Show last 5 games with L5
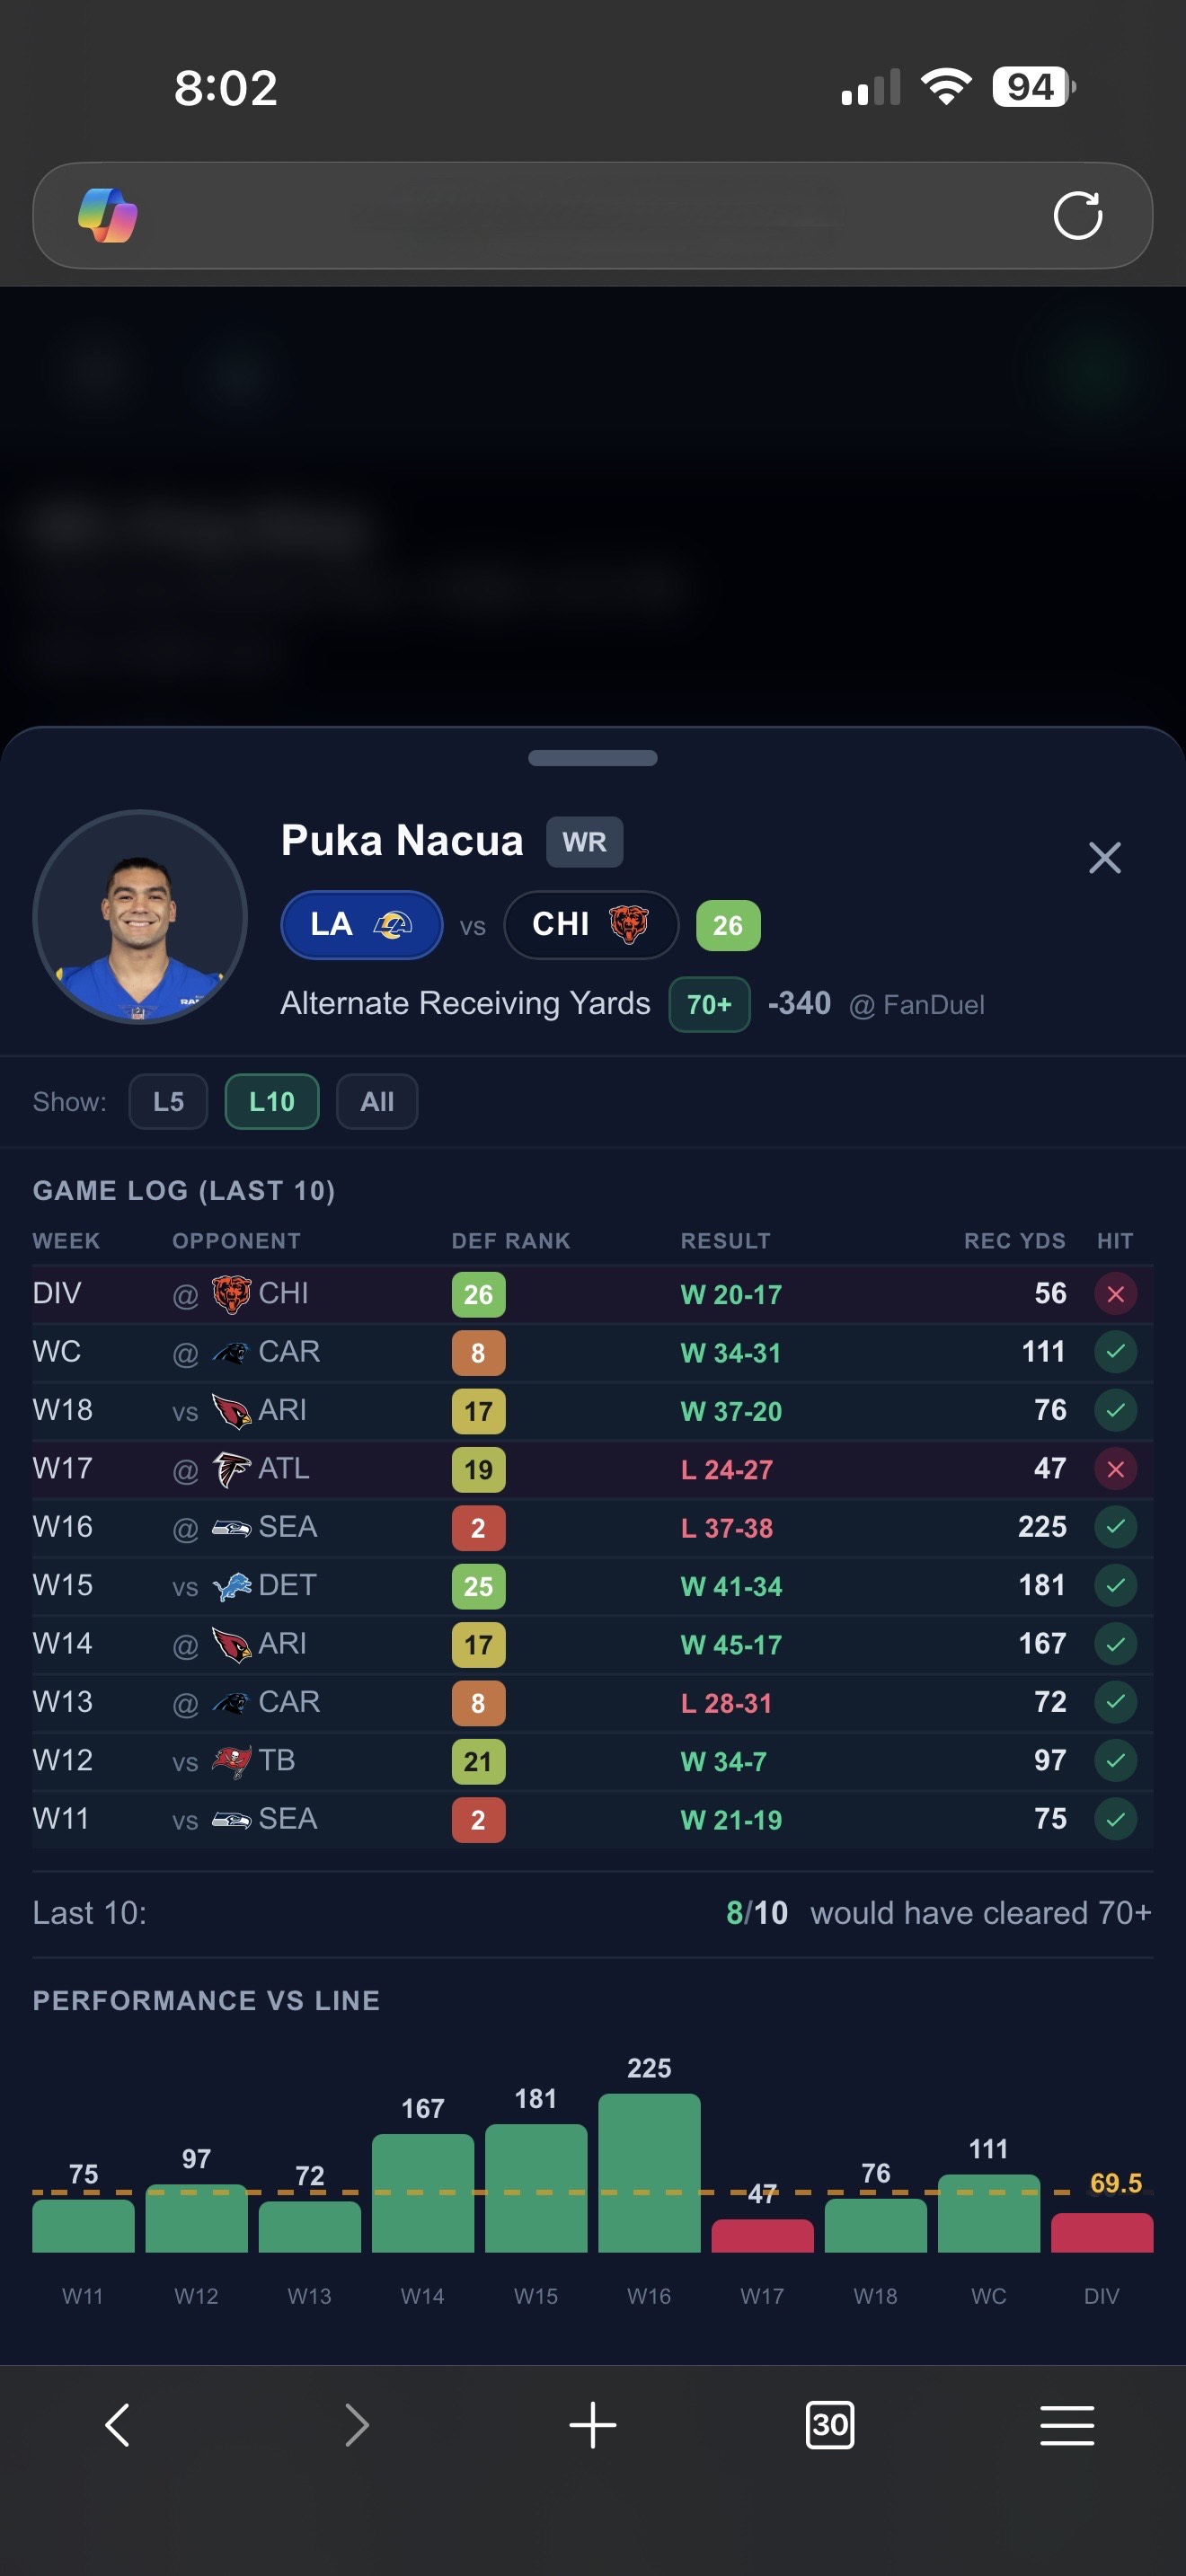 [168, 1102]
